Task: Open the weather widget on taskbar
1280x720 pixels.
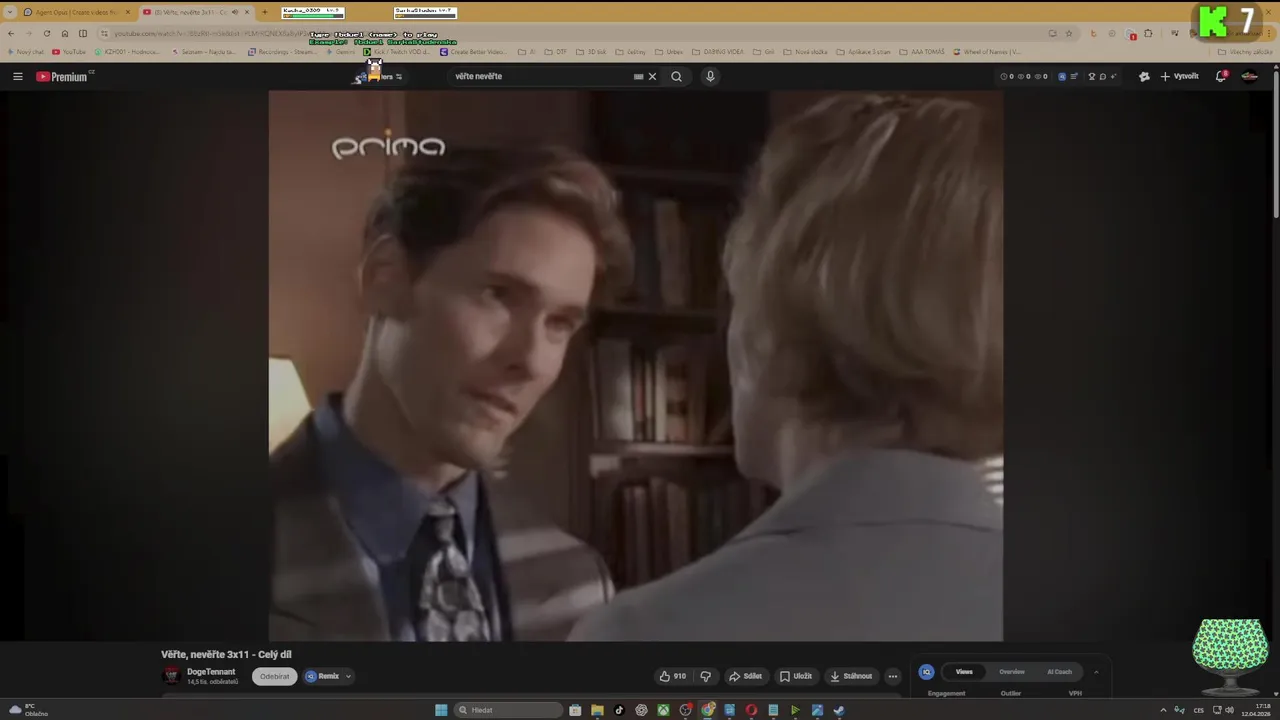Action: click(28, 710)
